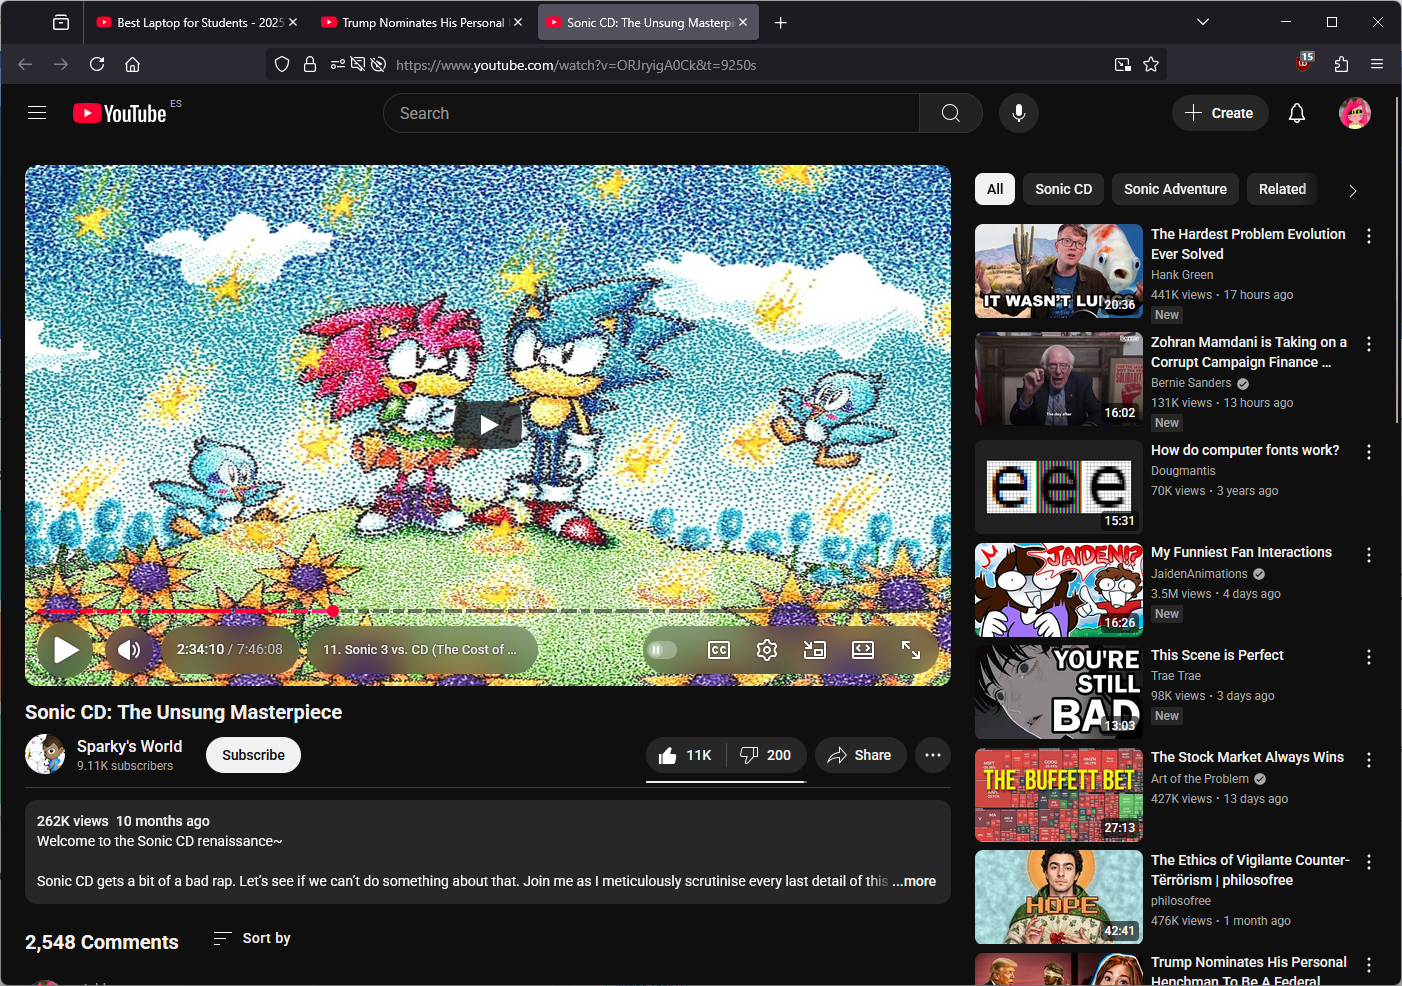Open uBlock extension icon with badge 15

pyautogui.click(x=1304, y=63)
